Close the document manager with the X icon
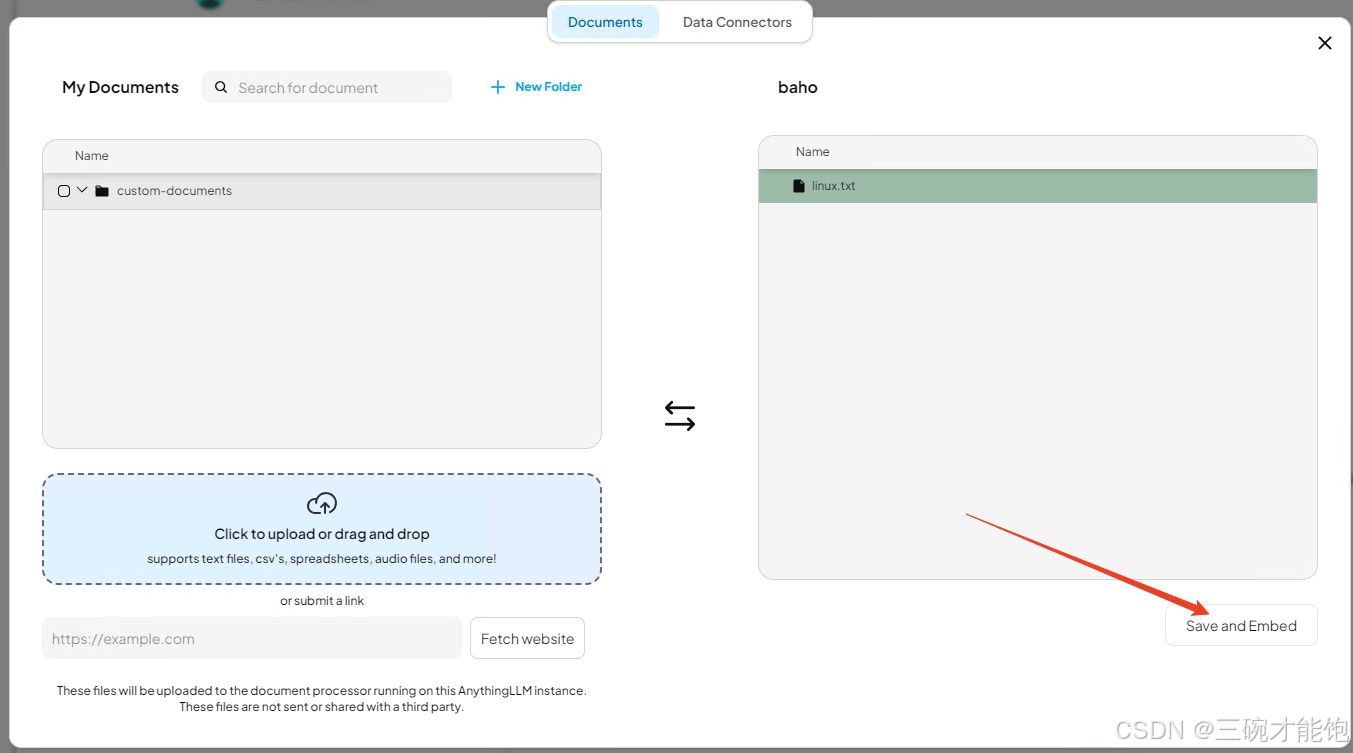 (1324, 43)
